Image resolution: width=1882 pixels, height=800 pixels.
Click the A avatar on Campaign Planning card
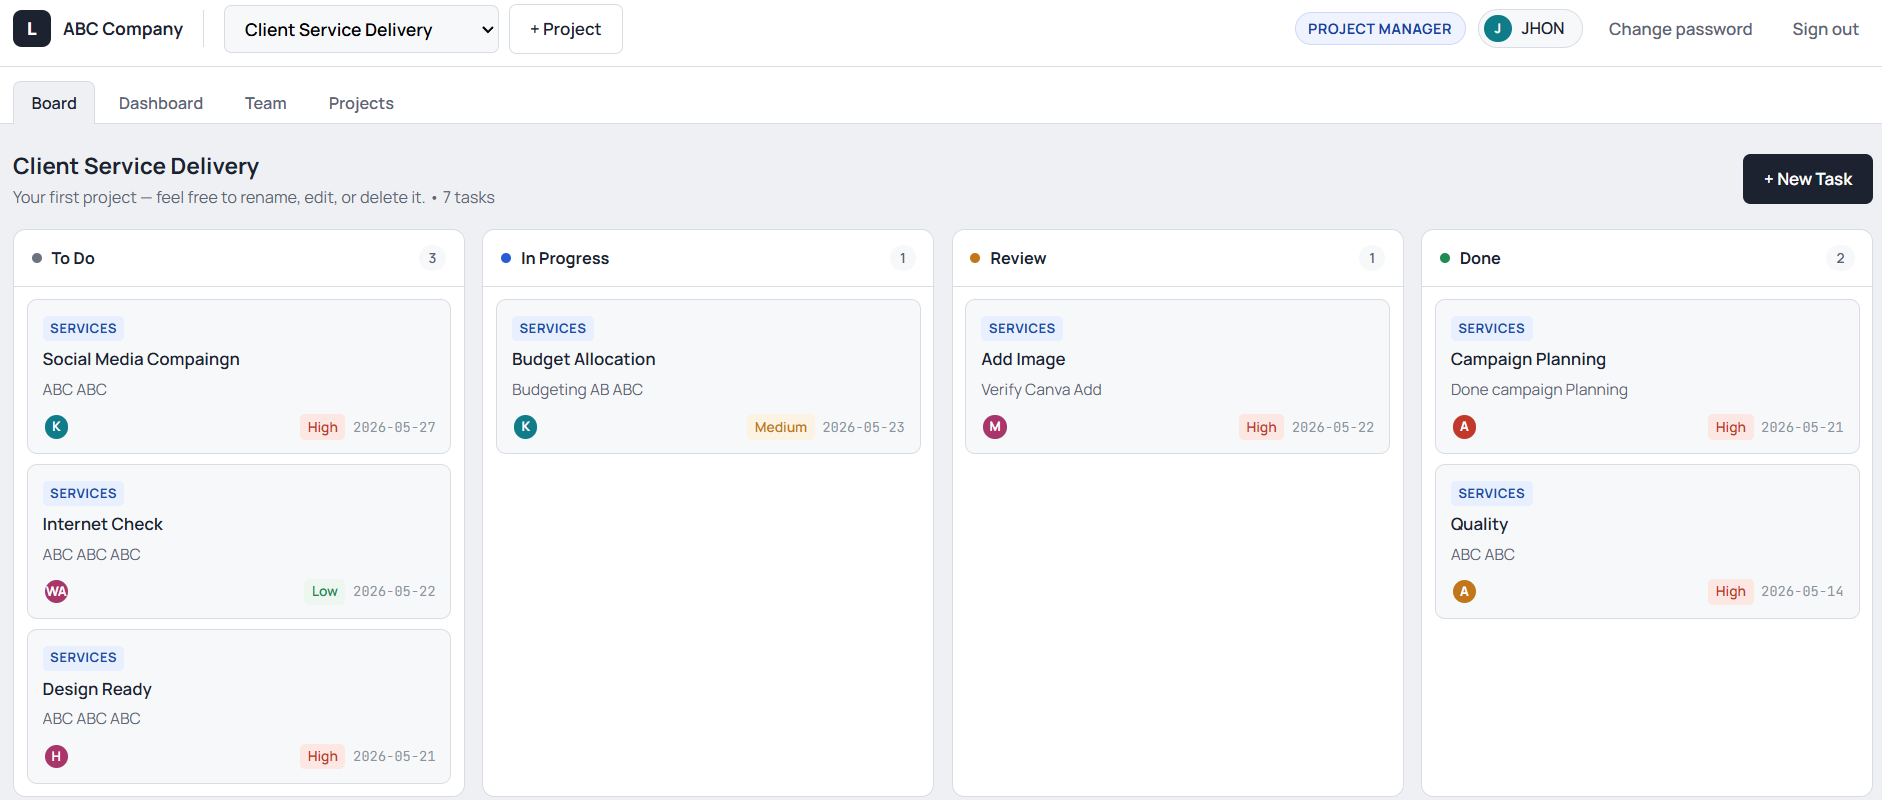[1464, 427]
